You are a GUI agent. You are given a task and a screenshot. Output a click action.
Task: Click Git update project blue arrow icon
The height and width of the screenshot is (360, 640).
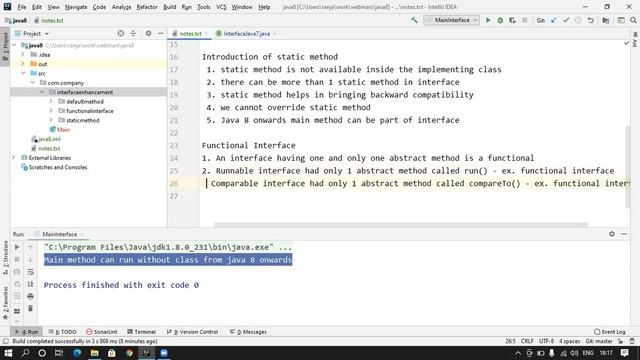point(553,20)
